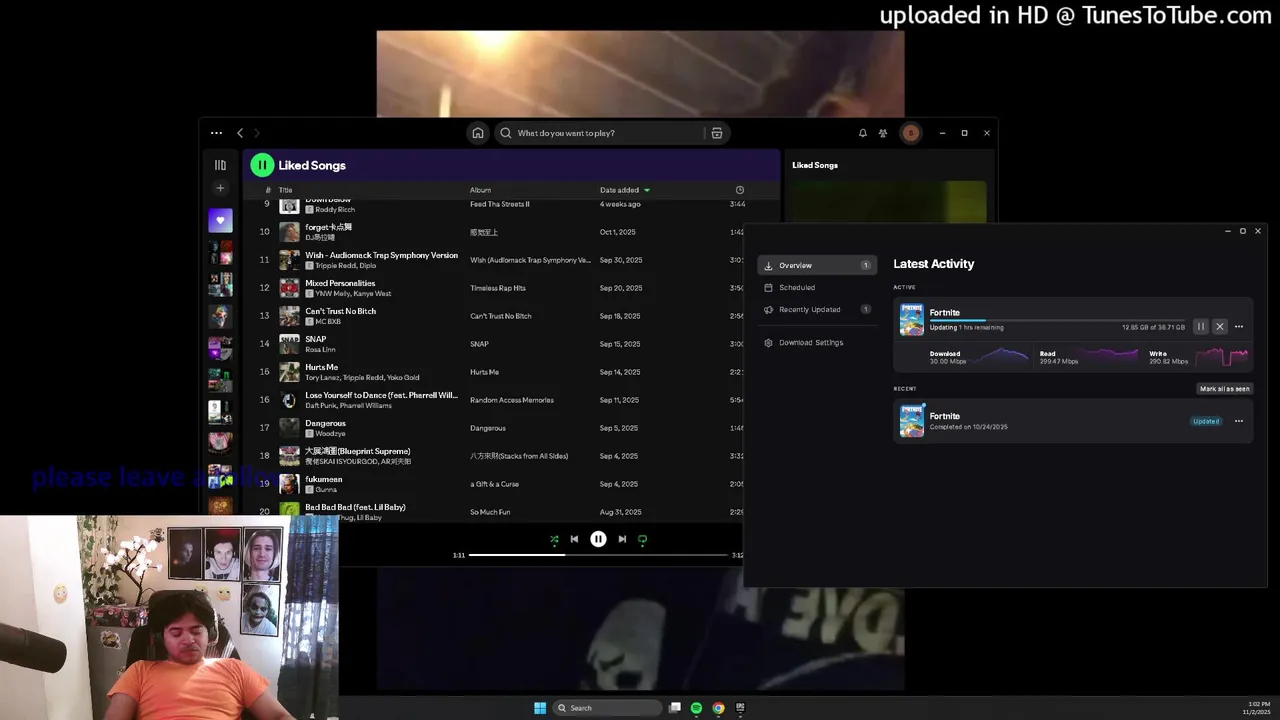Pause playback in bottom player bar

pyautogui.click(x=598, y=539)
